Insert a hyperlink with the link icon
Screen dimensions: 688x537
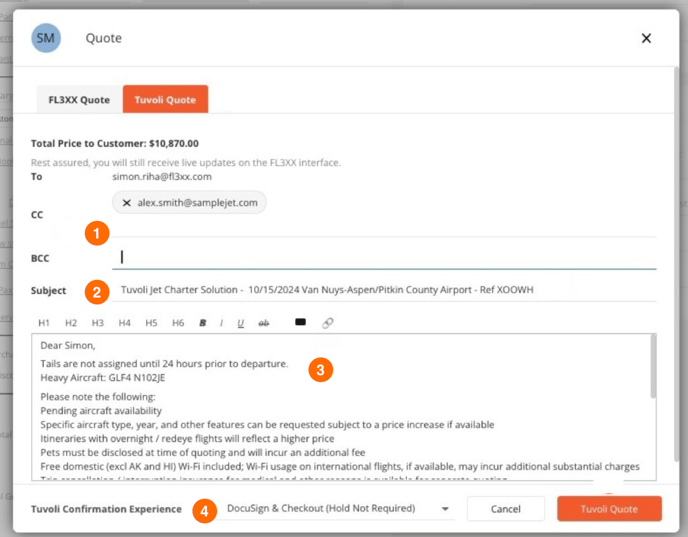pos(328,323)
